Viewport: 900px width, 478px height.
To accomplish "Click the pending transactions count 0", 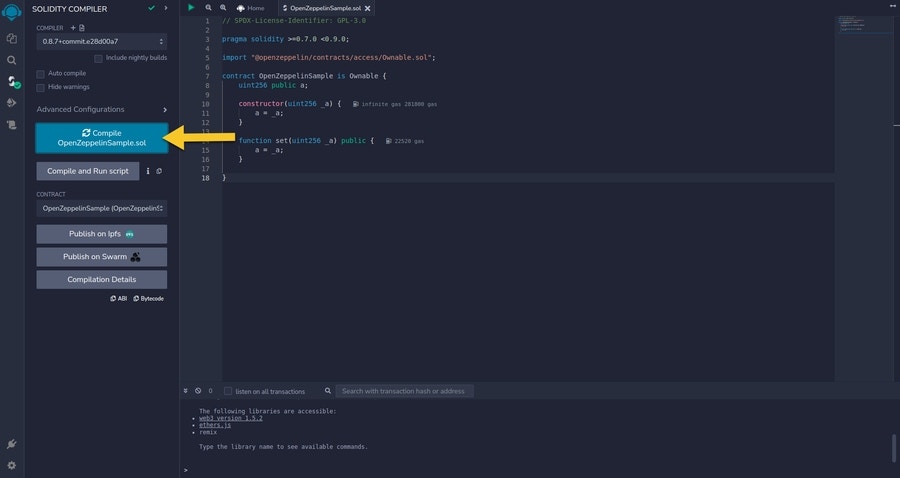I will point(210,391).
